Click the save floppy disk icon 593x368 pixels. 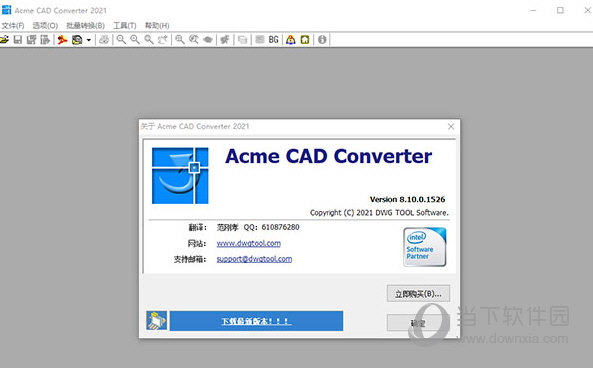click(18, 39)
